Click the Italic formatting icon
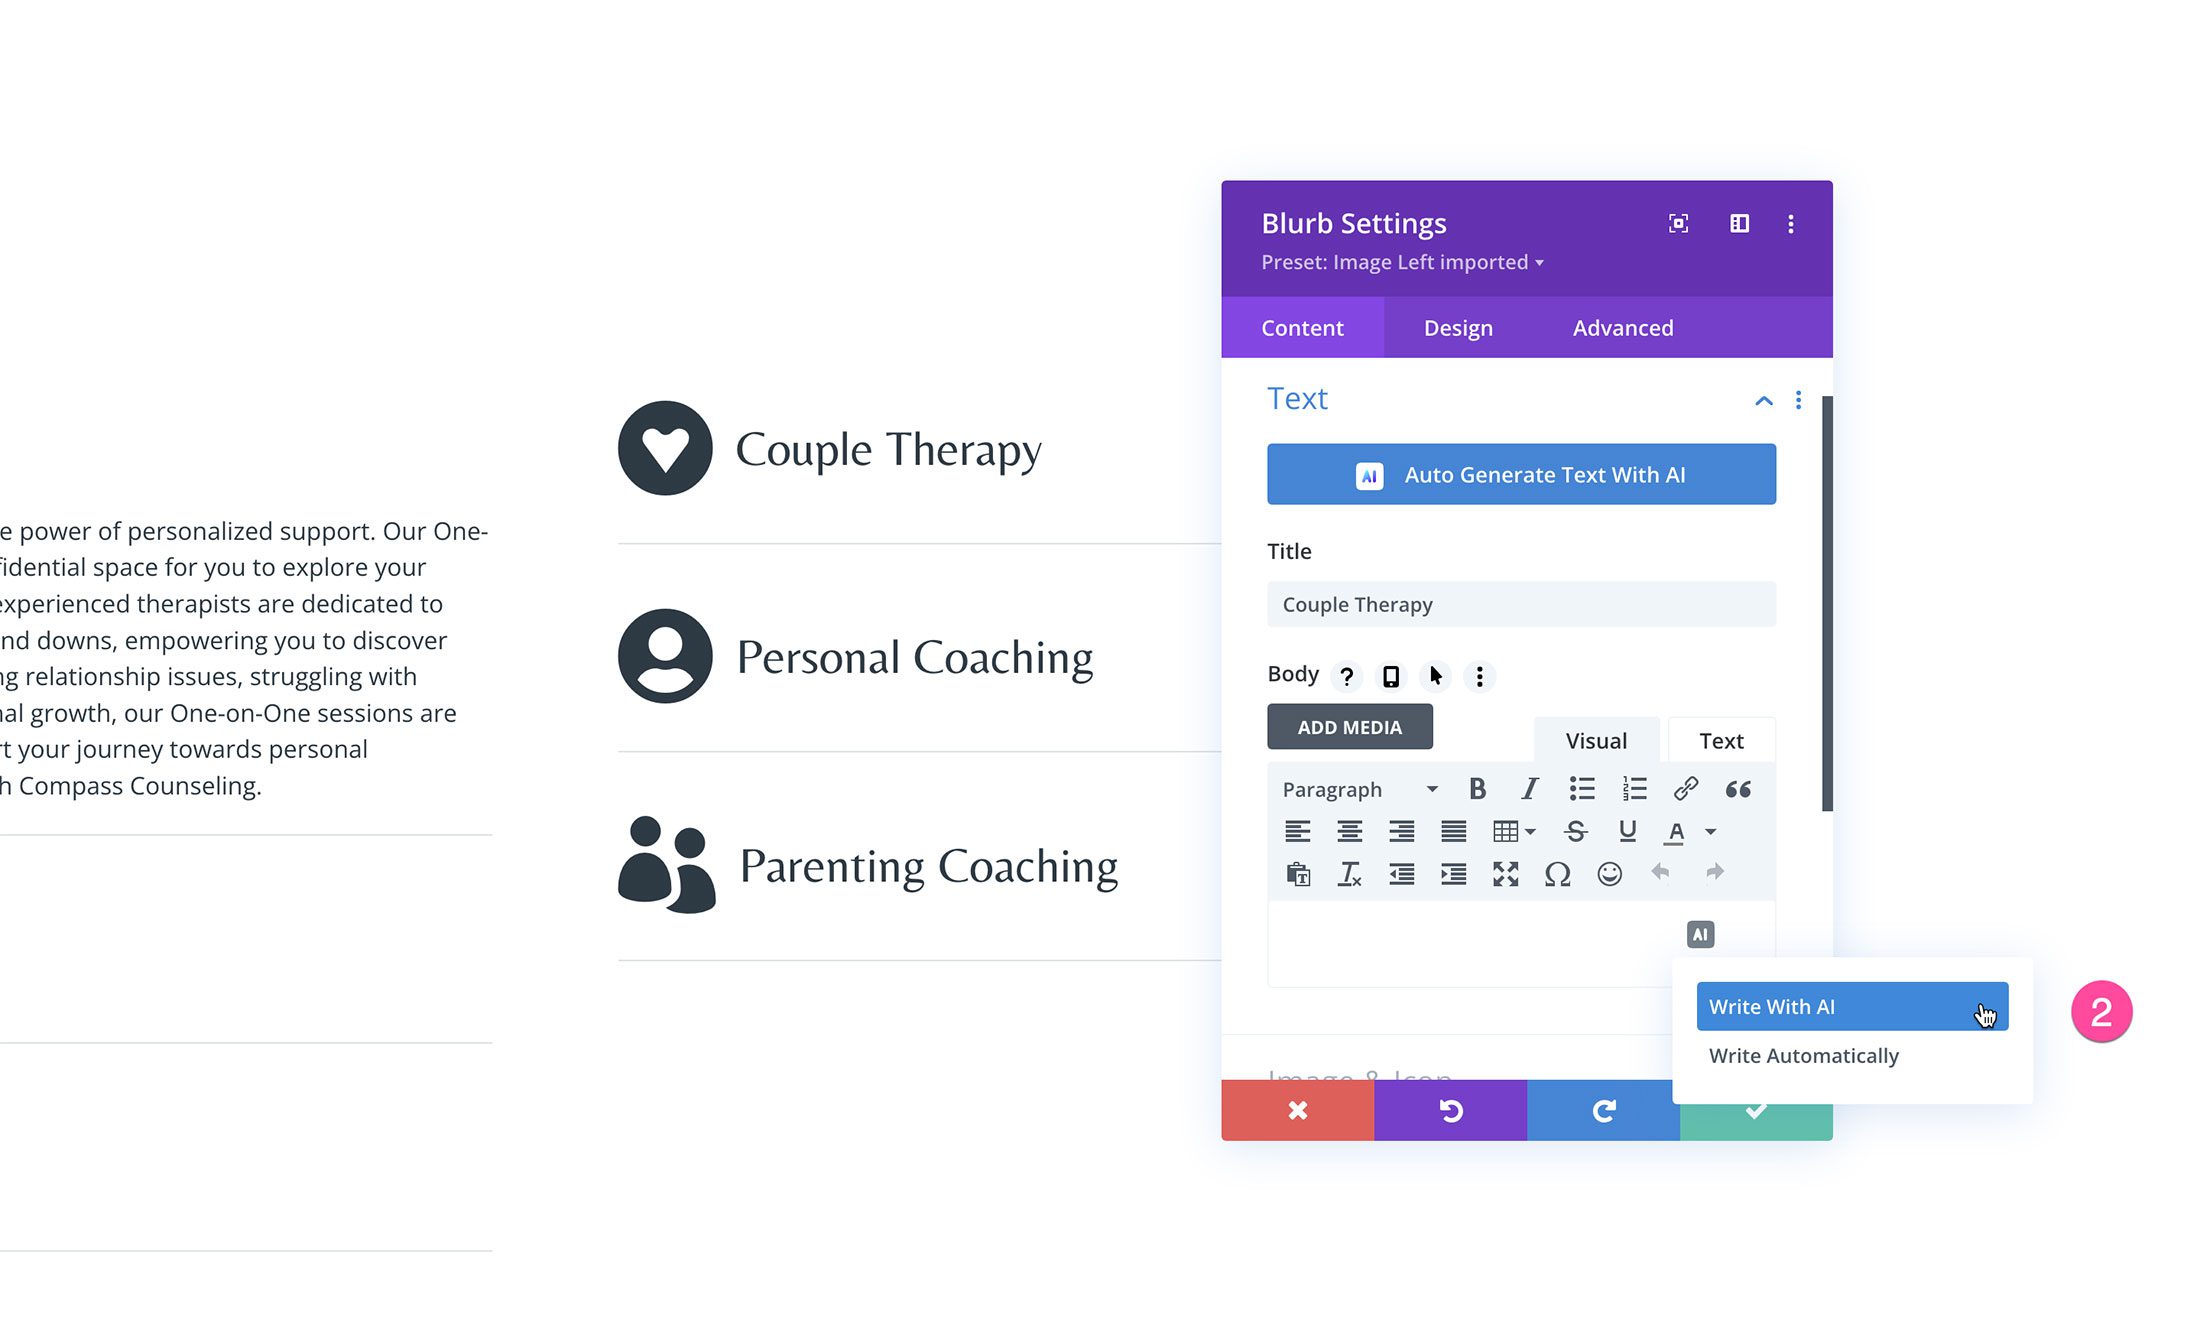The width and height of the screenshot is (2200, 1329). pos(1527,787)
